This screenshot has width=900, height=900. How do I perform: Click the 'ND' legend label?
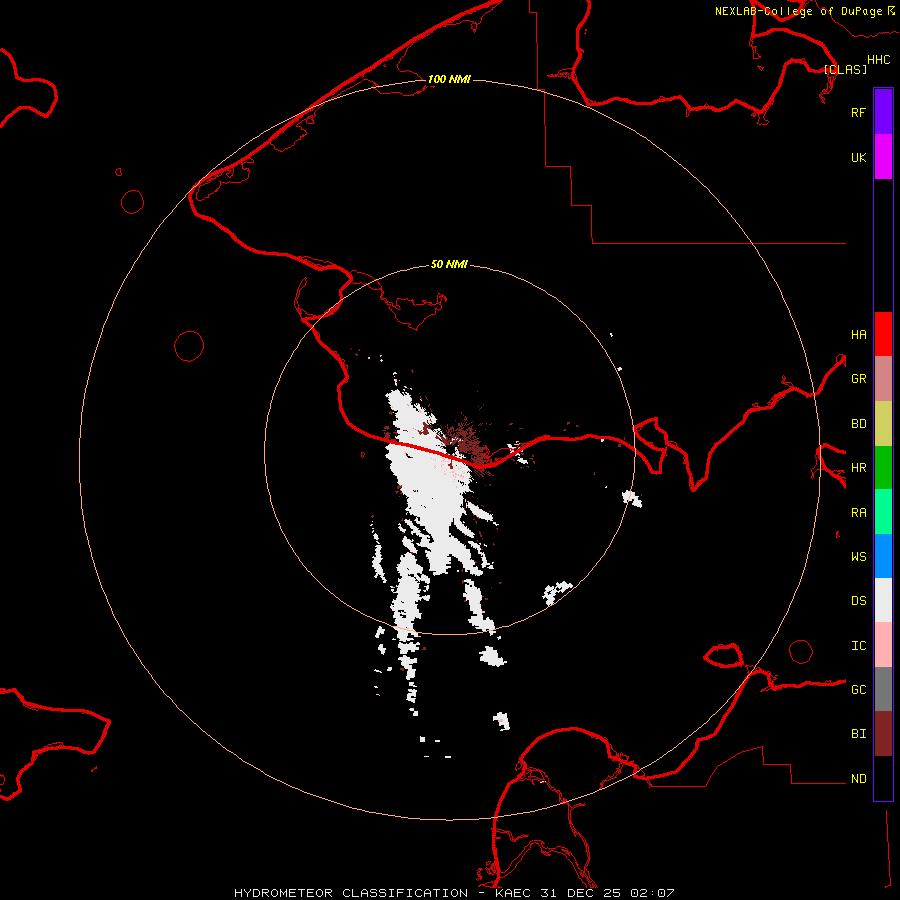pyautogui.click(x=858, y=779)
